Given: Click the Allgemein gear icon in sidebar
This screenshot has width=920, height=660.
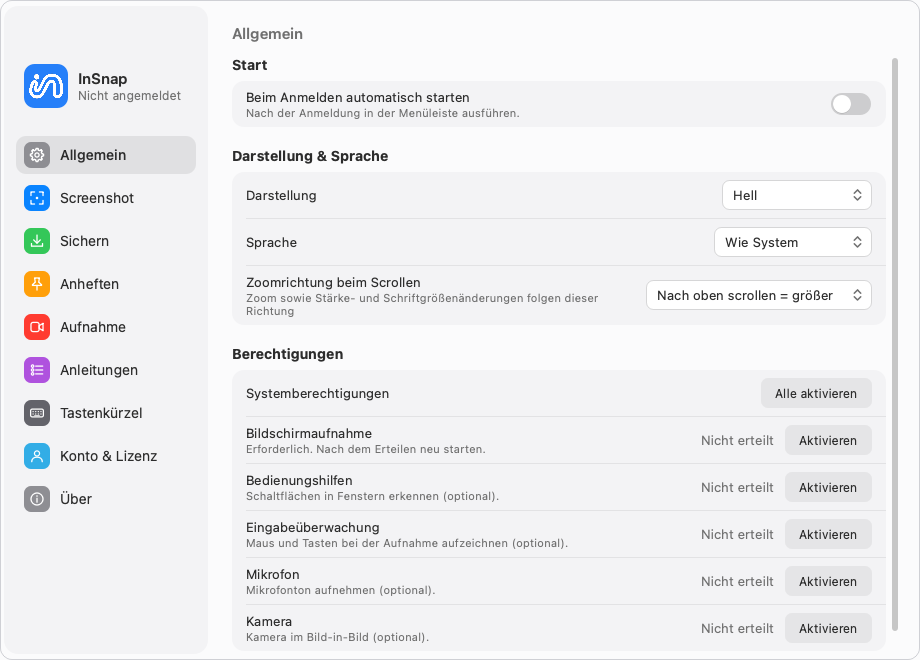Looking at the screenshot, I should (37, 155).
